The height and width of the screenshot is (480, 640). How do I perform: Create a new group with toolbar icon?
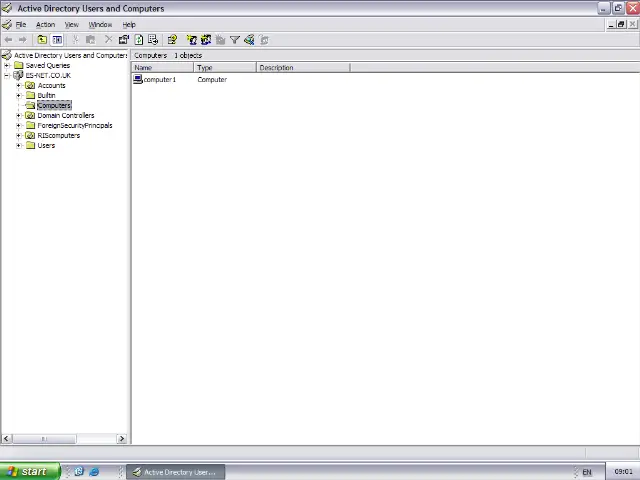click(x=206, y=40)
